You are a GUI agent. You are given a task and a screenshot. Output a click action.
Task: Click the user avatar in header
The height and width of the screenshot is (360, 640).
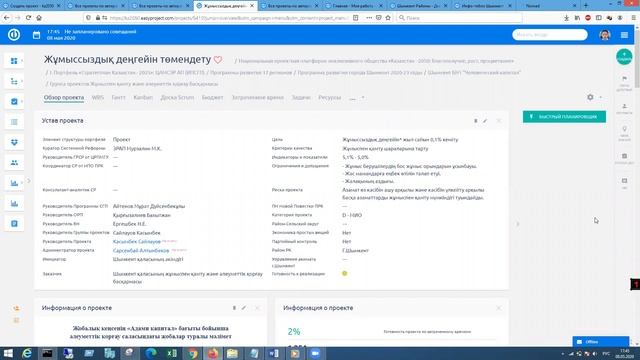point(604,35)
